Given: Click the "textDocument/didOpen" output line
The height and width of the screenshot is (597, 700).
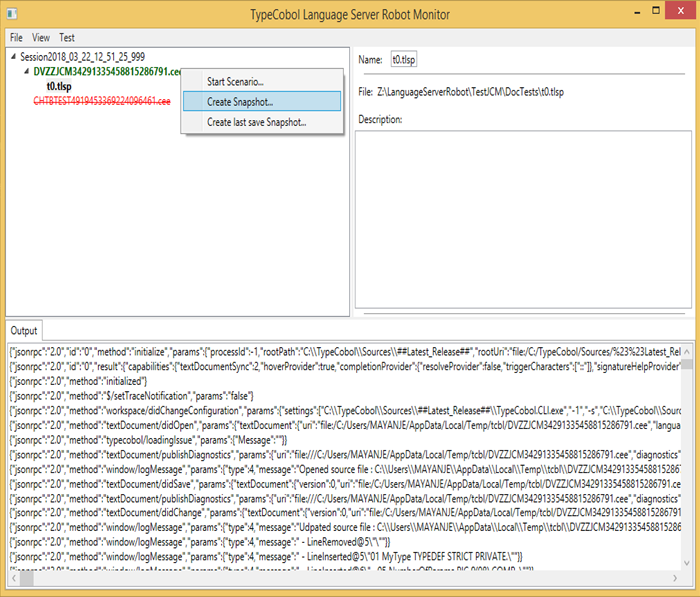Looking at the screenshot, I should click(345, 425).
